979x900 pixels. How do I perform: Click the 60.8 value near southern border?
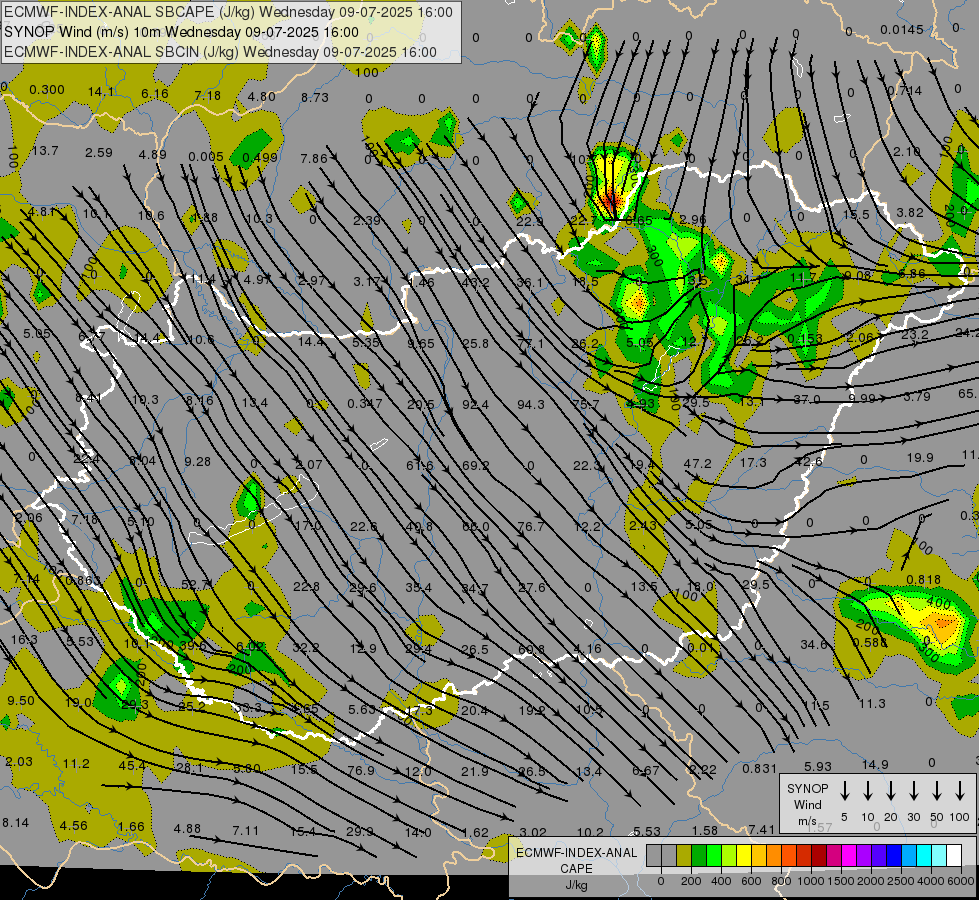pyautogui.click(x=530, y=650)
